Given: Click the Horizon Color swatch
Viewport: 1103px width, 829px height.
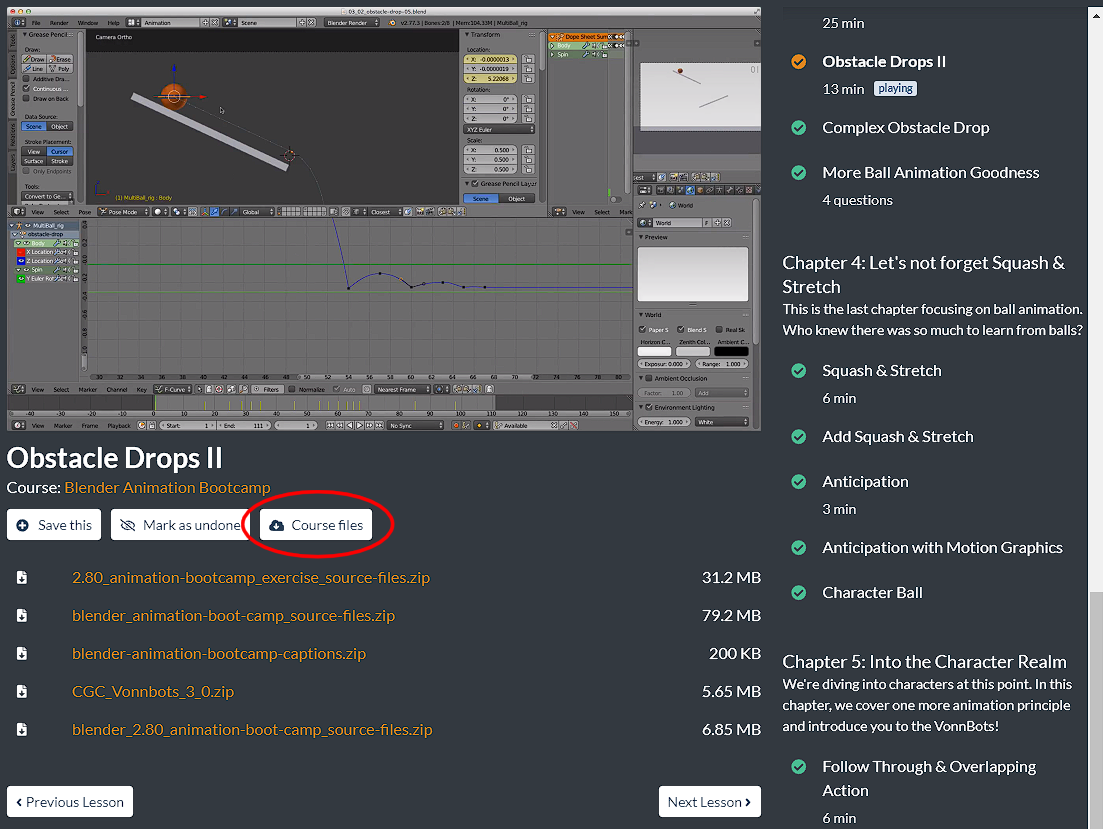Looking at the screenshot, I should [654, 351].
